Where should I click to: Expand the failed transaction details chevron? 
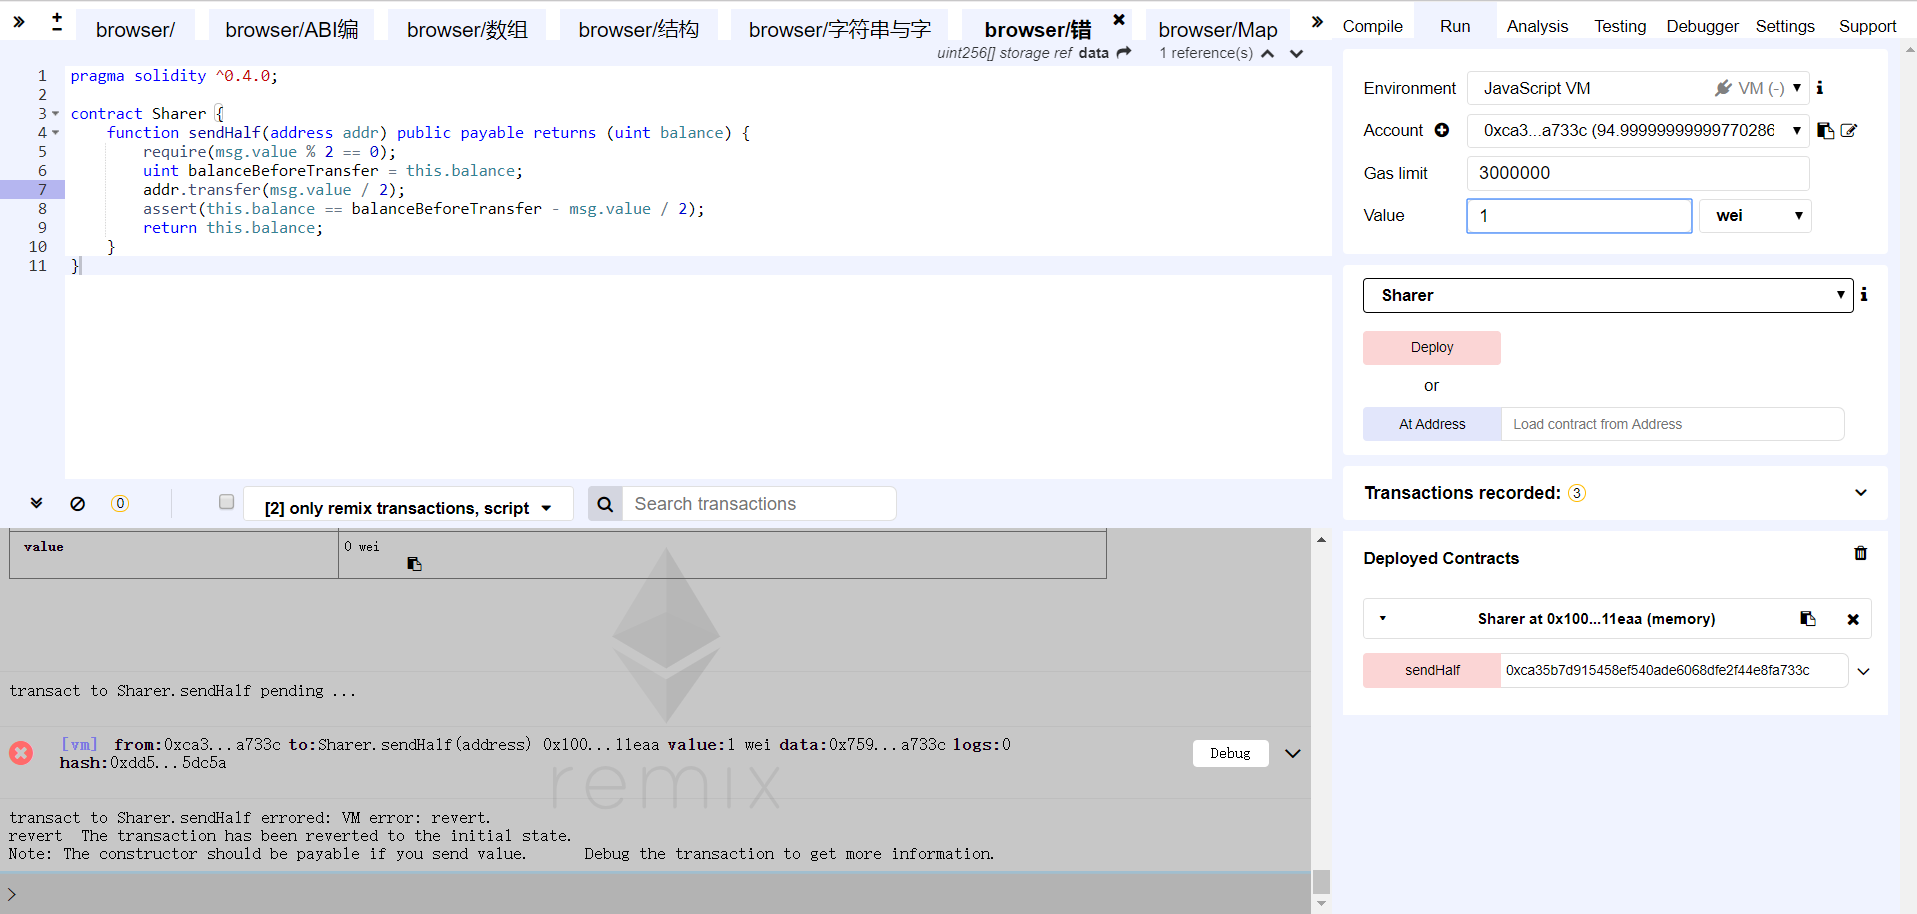[1293, 753]
